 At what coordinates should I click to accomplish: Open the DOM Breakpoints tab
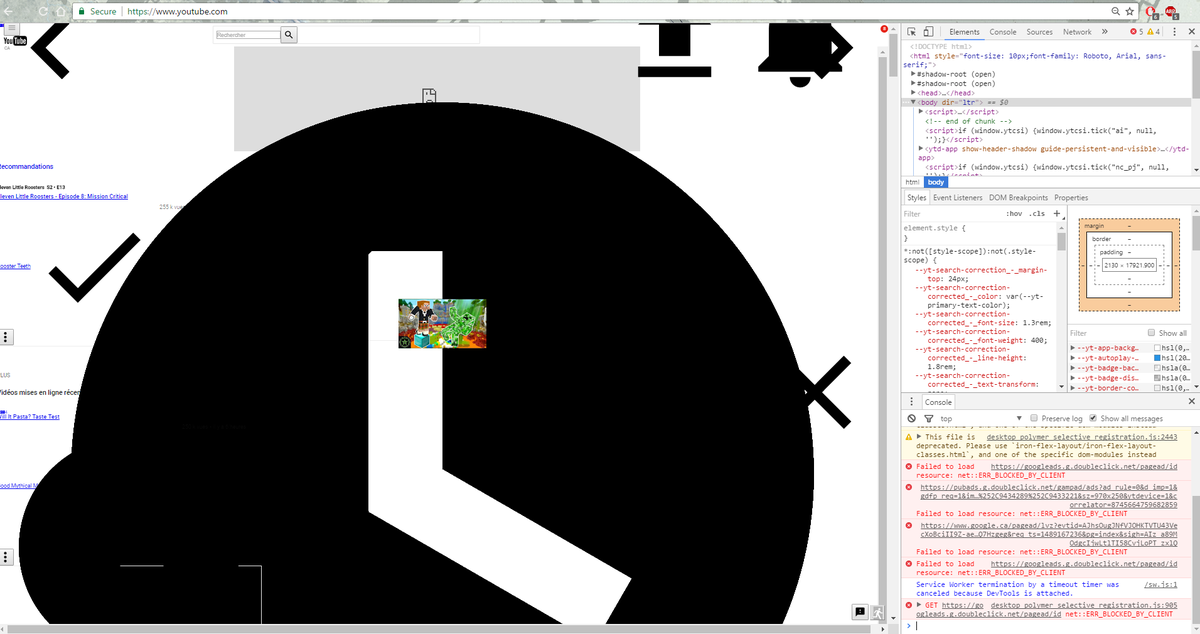tap(1018, 198)
